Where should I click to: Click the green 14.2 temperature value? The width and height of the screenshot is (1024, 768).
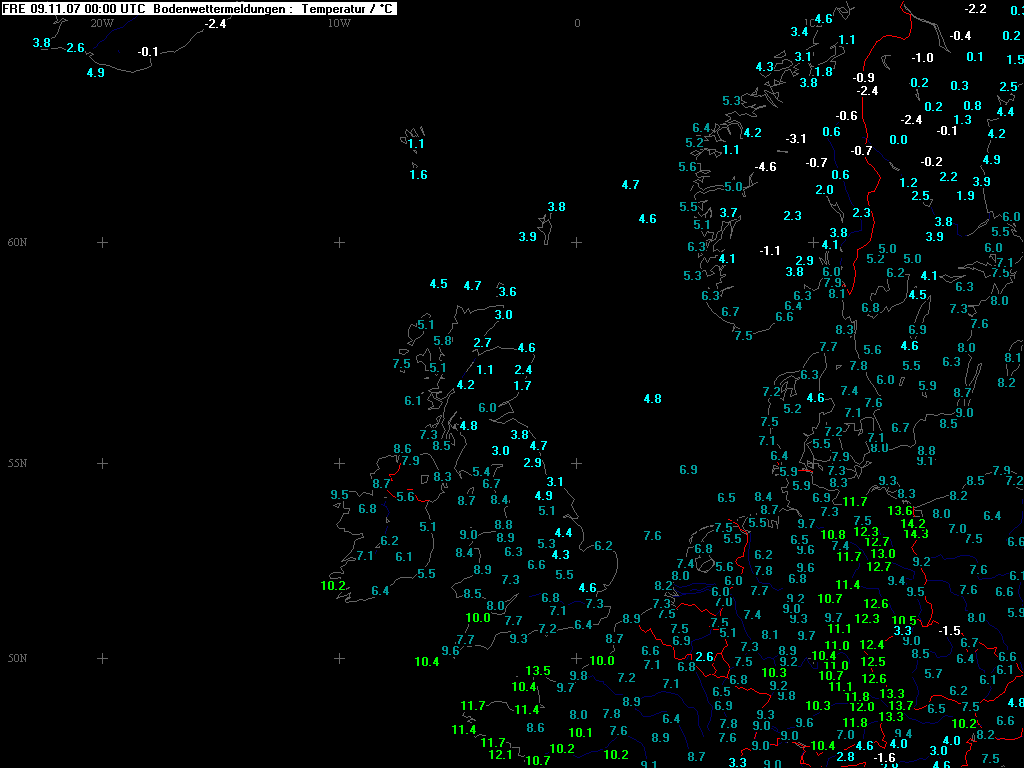coord(912,523)
